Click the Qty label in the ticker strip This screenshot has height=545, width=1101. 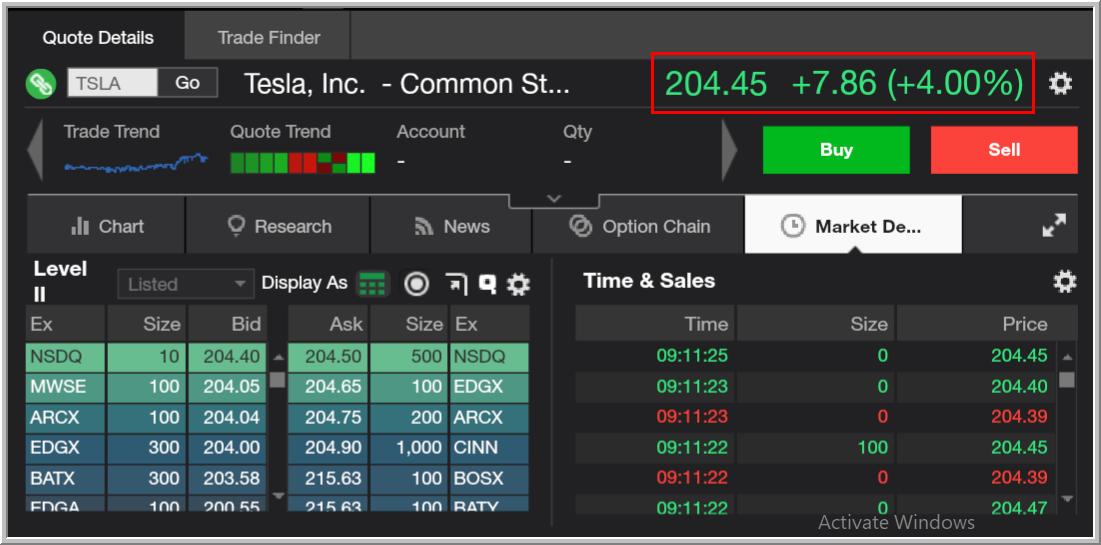(577, 131)
